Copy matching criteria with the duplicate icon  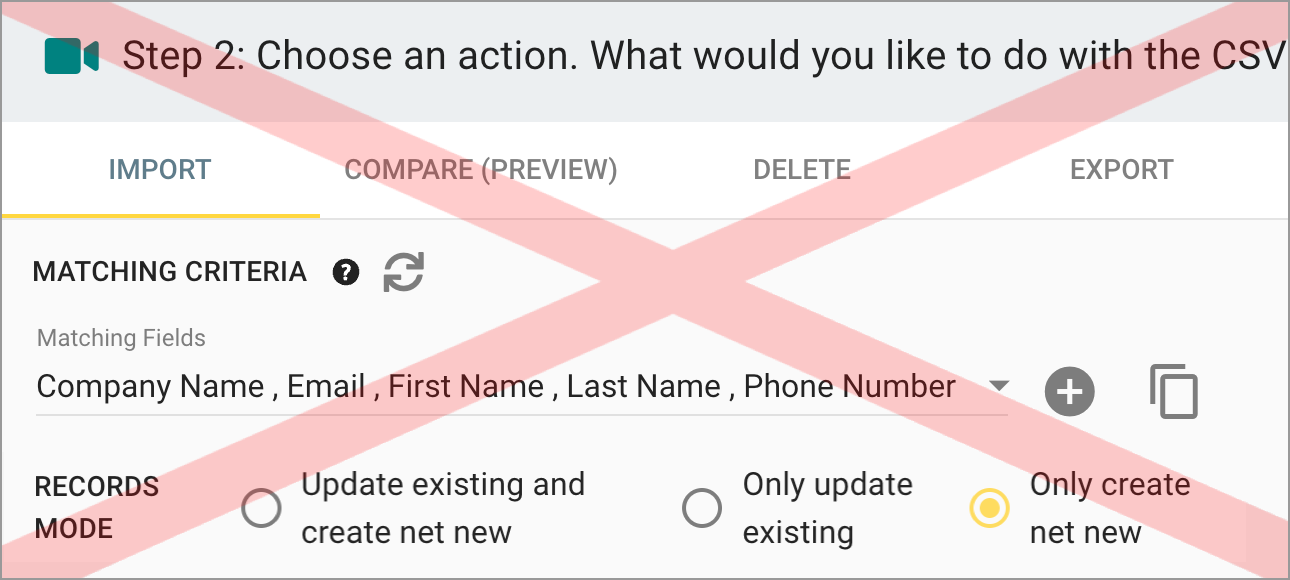point(1174,391)
